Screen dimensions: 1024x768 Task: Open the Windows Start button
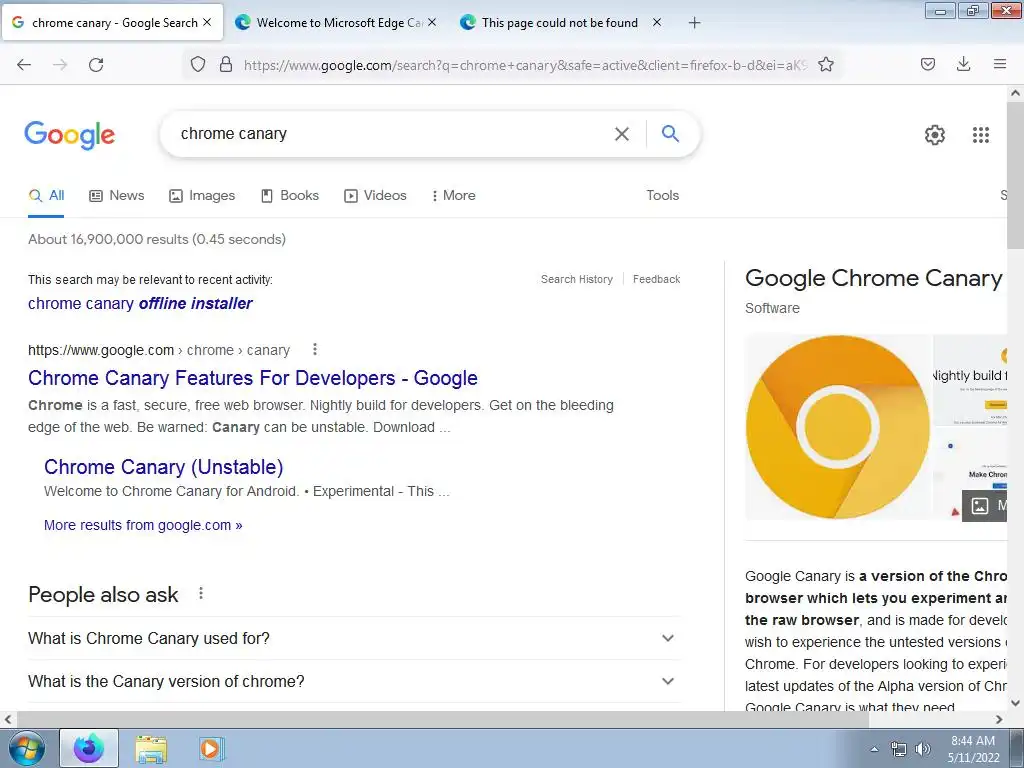tap(26, 749)
